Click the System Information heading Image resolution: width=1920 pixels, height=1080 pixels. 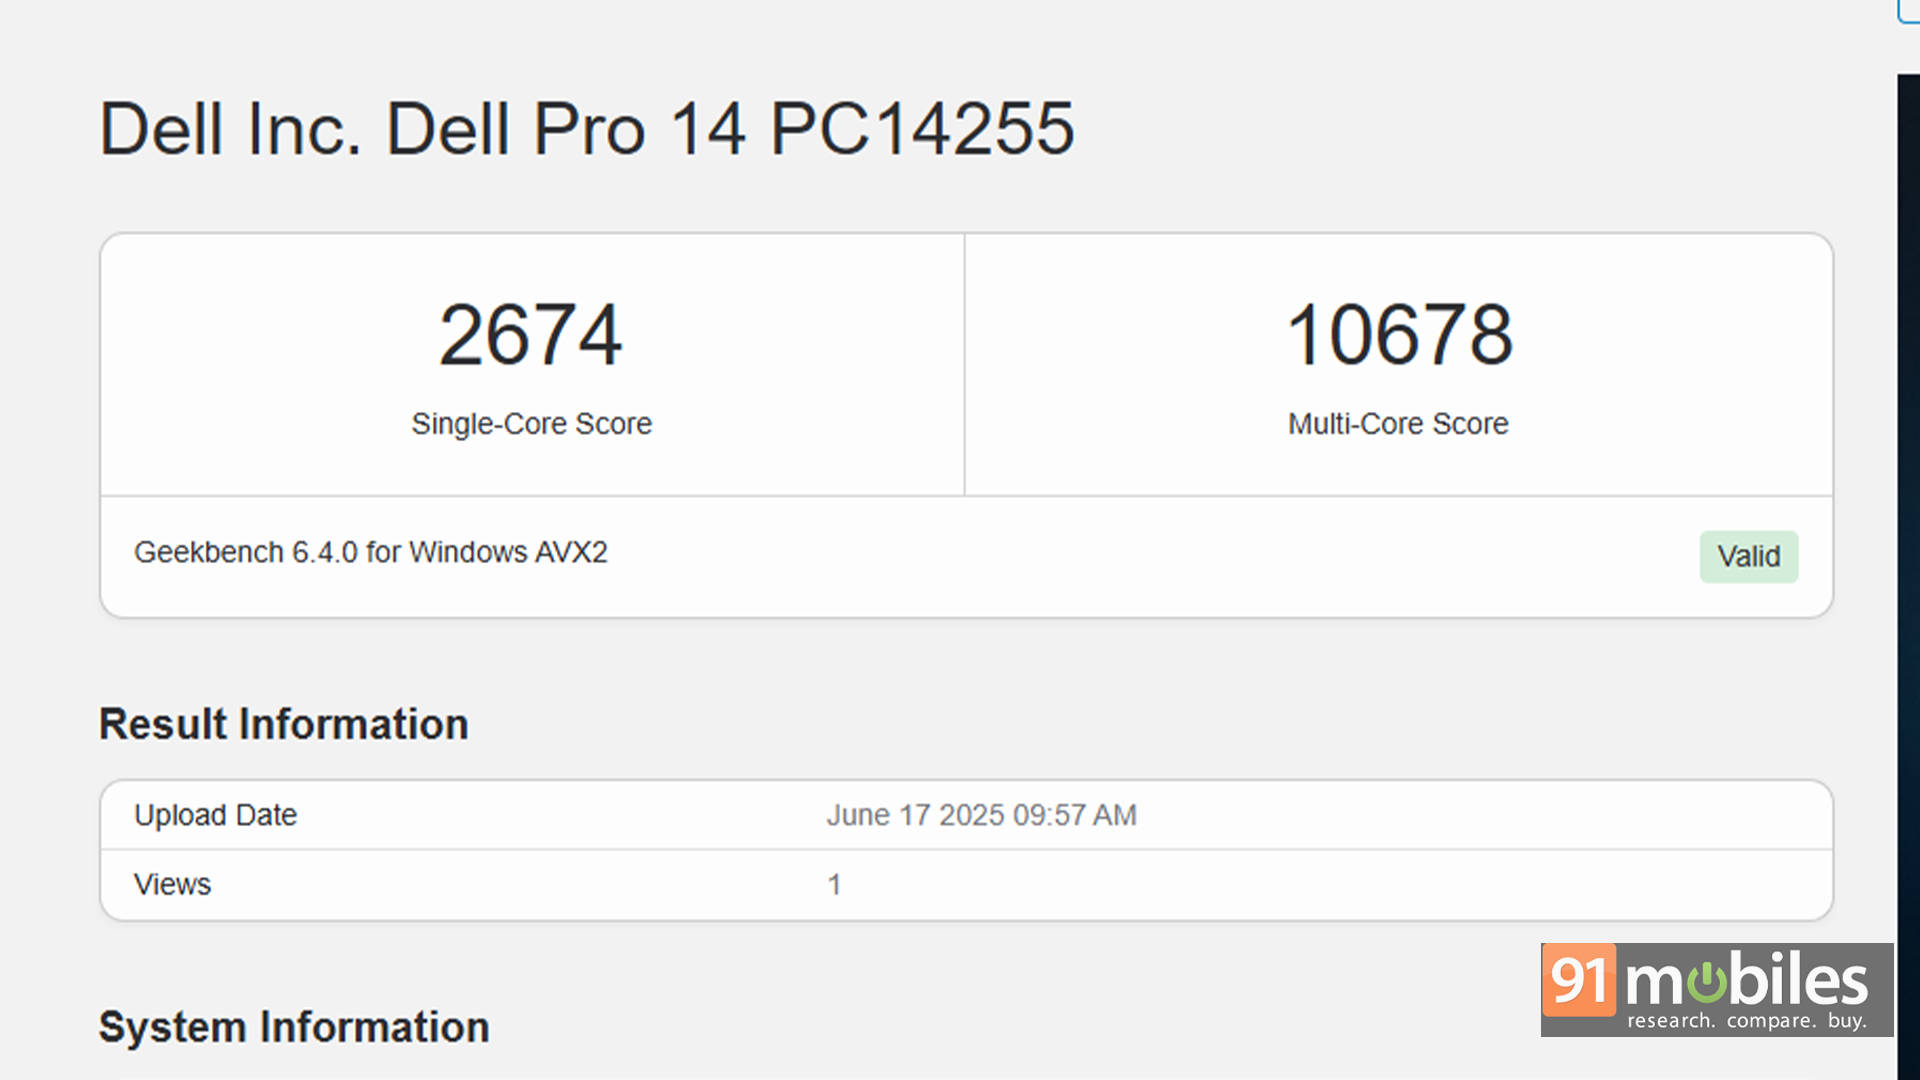point(294,1027)
